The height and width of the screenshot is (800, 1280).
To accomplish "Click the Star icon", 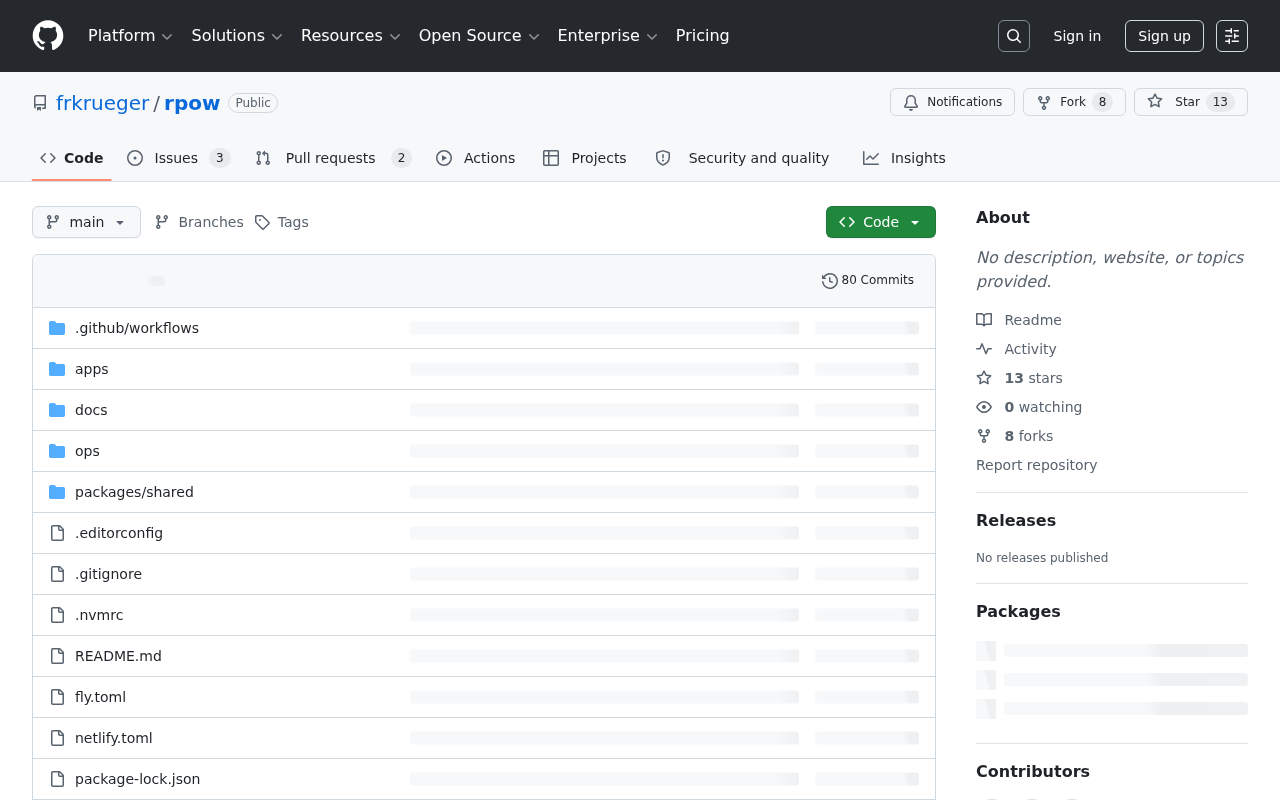I will pos(1155,102).
